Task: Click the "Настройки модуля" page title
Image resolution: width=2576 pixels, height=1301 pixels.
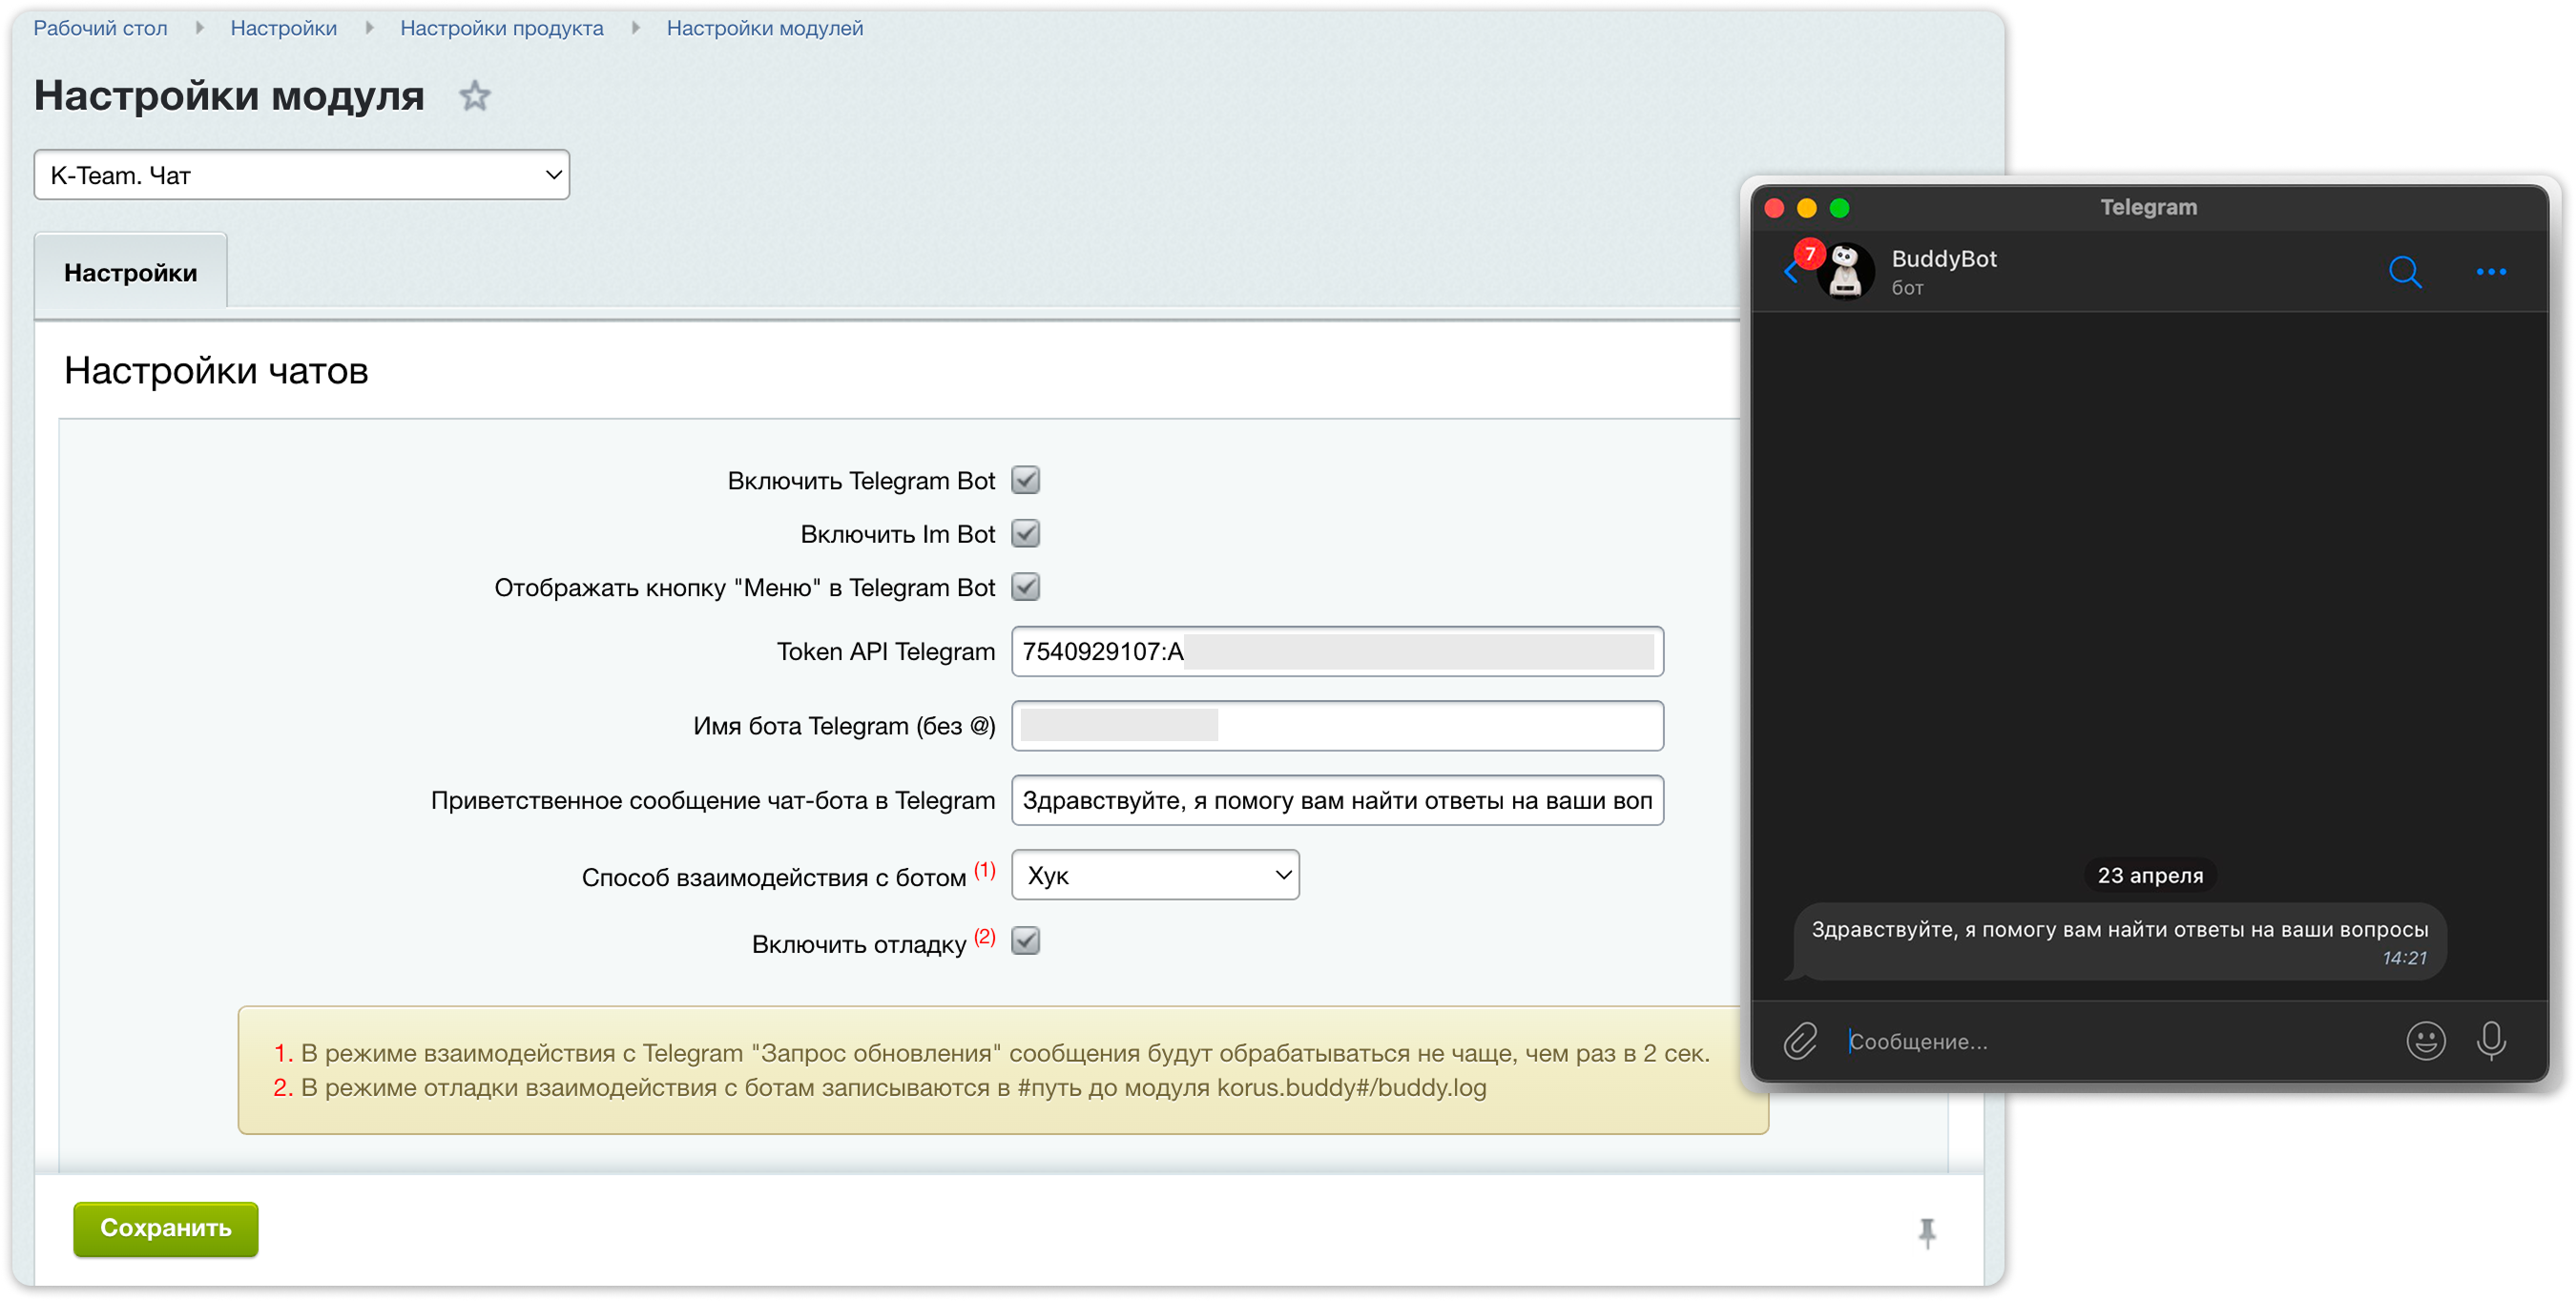Action: pyautogui.click(x=229, y=96)
